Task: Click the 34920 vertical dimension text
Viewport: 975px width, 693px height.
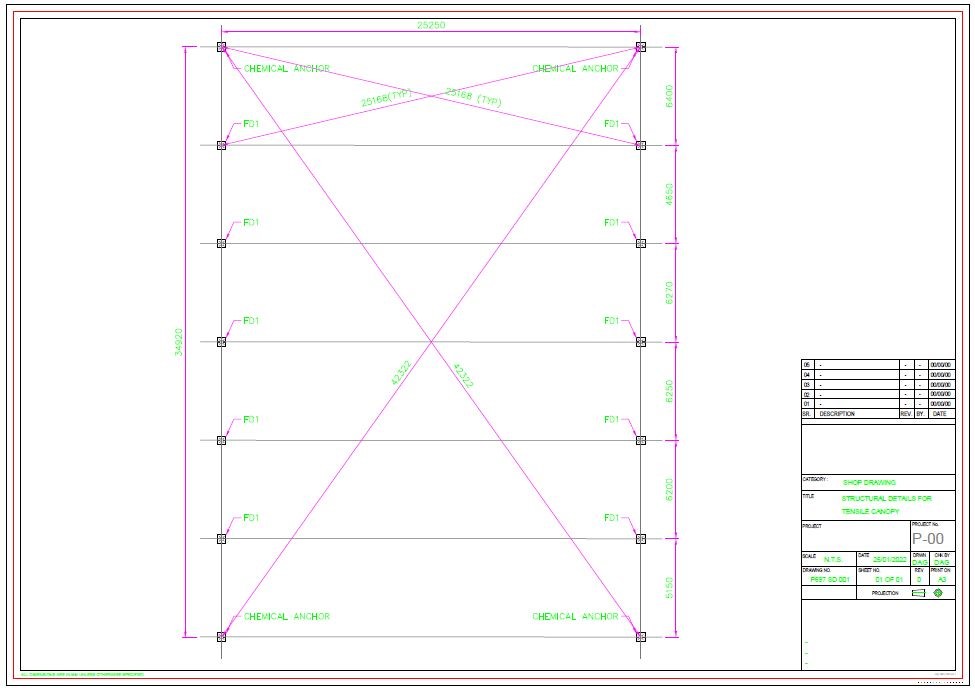Action: [179, 341]
